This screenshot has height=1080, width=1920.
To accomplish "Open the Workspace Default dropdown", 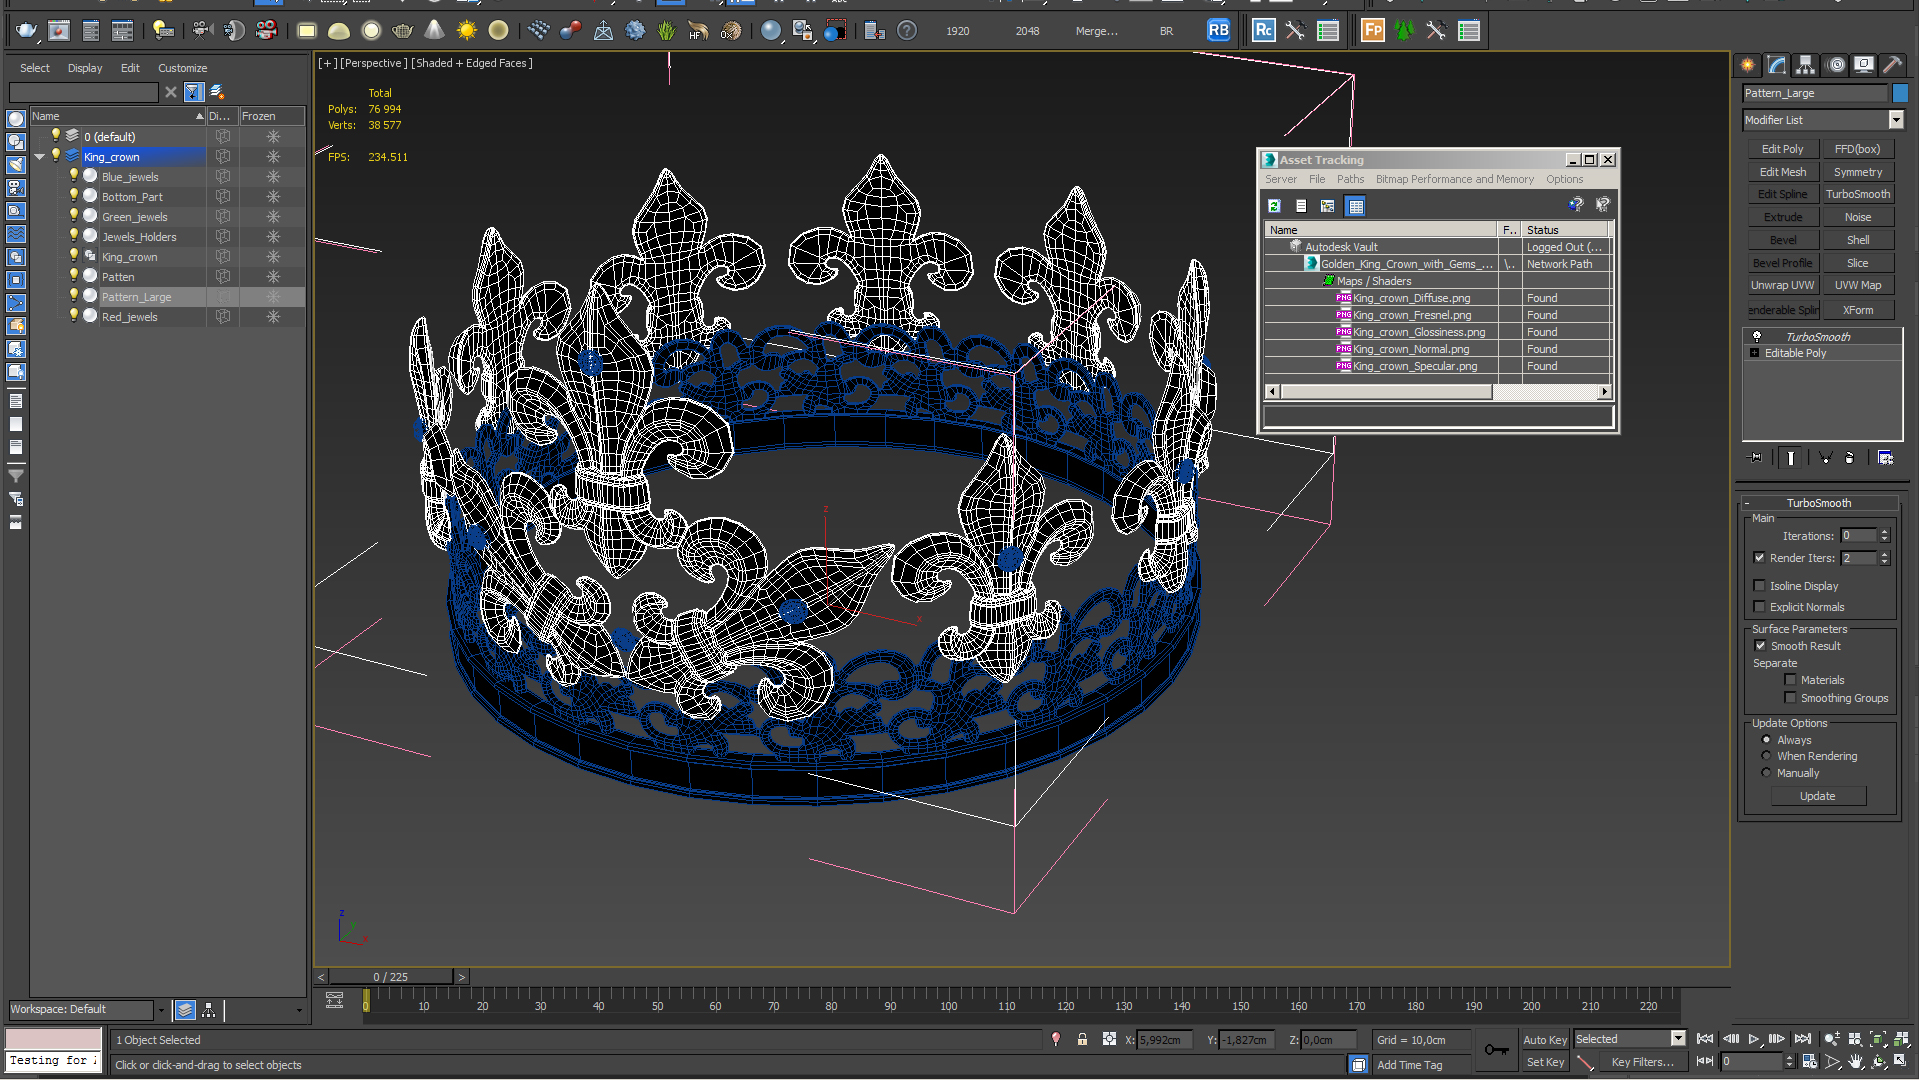I will (x=160, y=1010).
